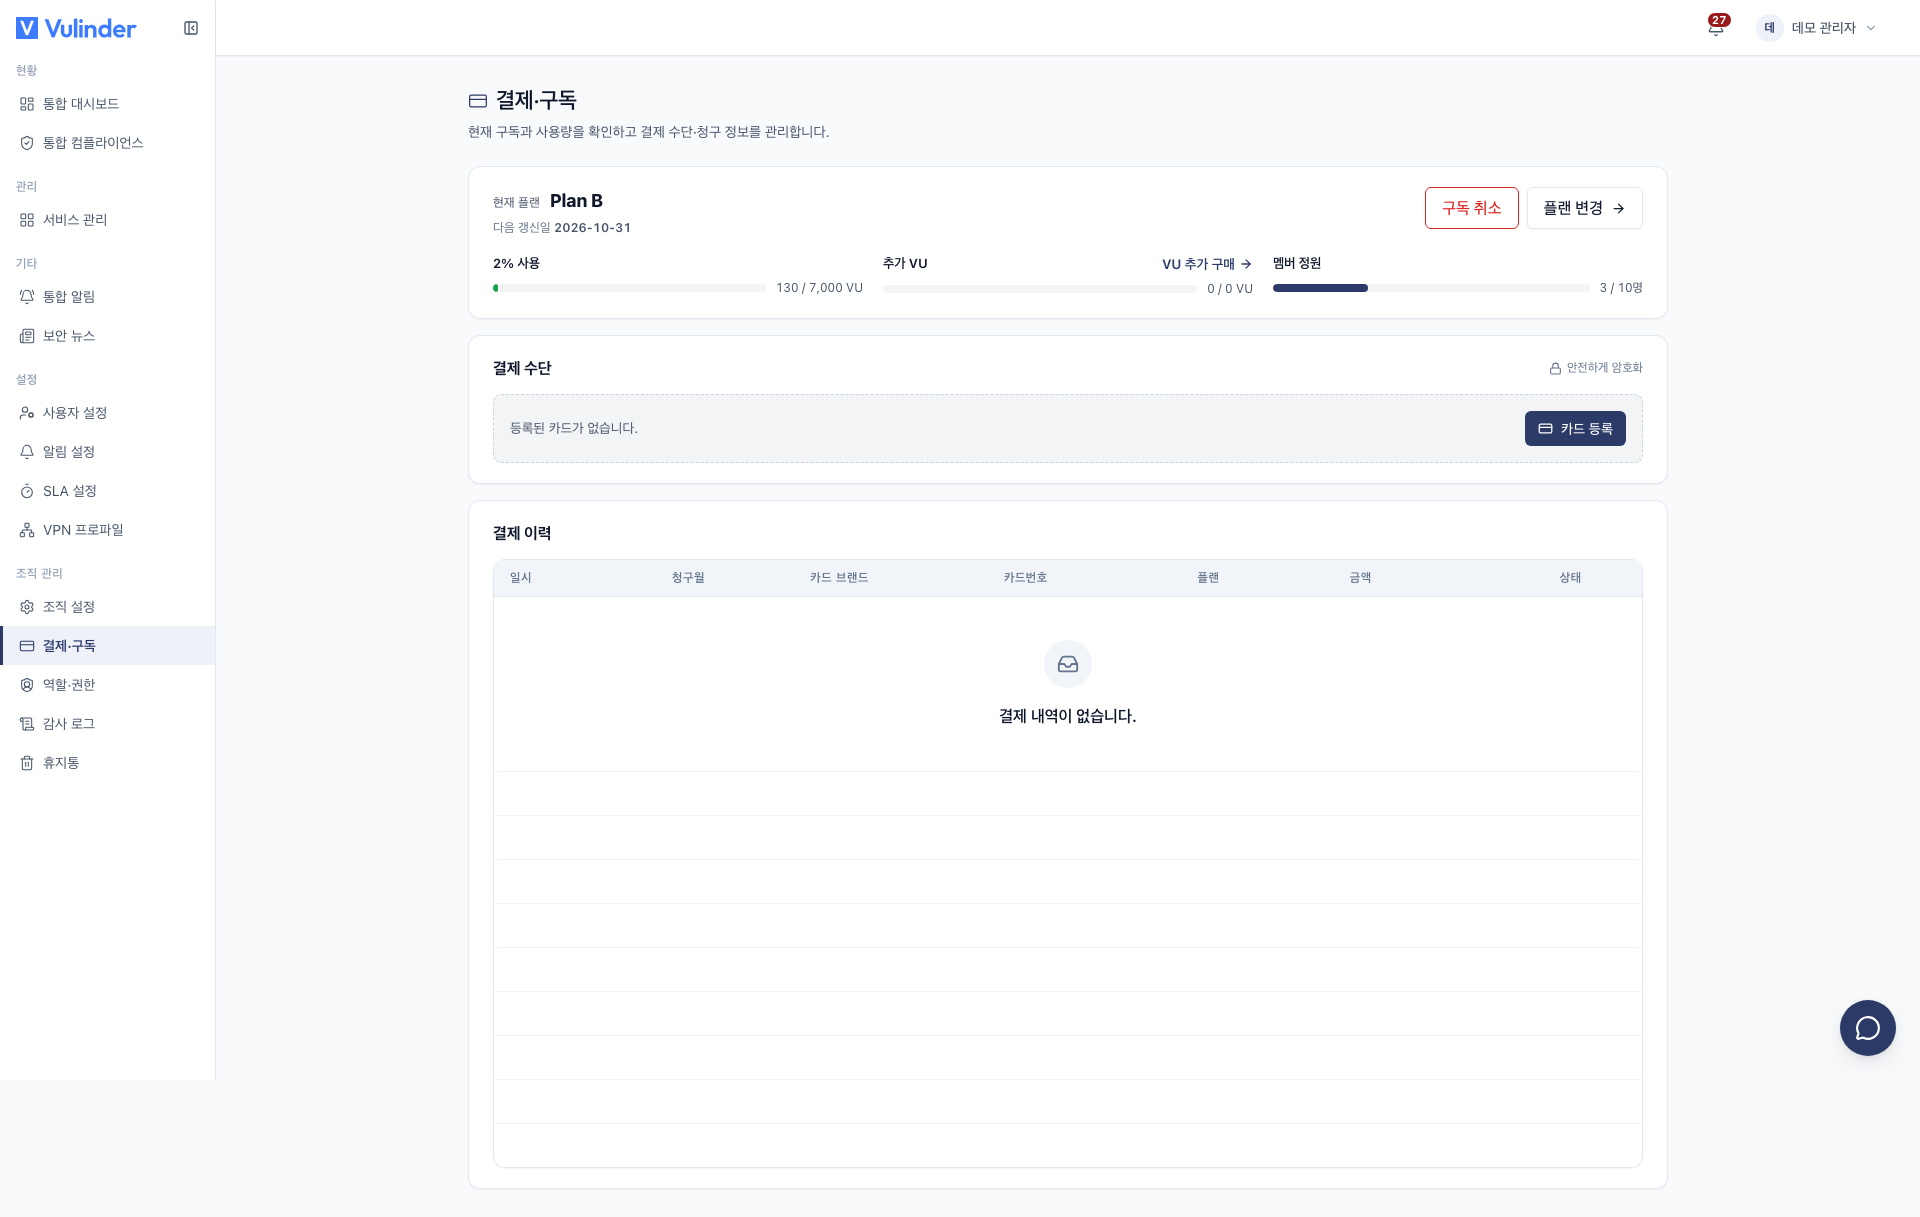The height and width of the screenshot is (1217, 1920).
Task: Click the 카드 등록 button
Action: pos(1575,428)
